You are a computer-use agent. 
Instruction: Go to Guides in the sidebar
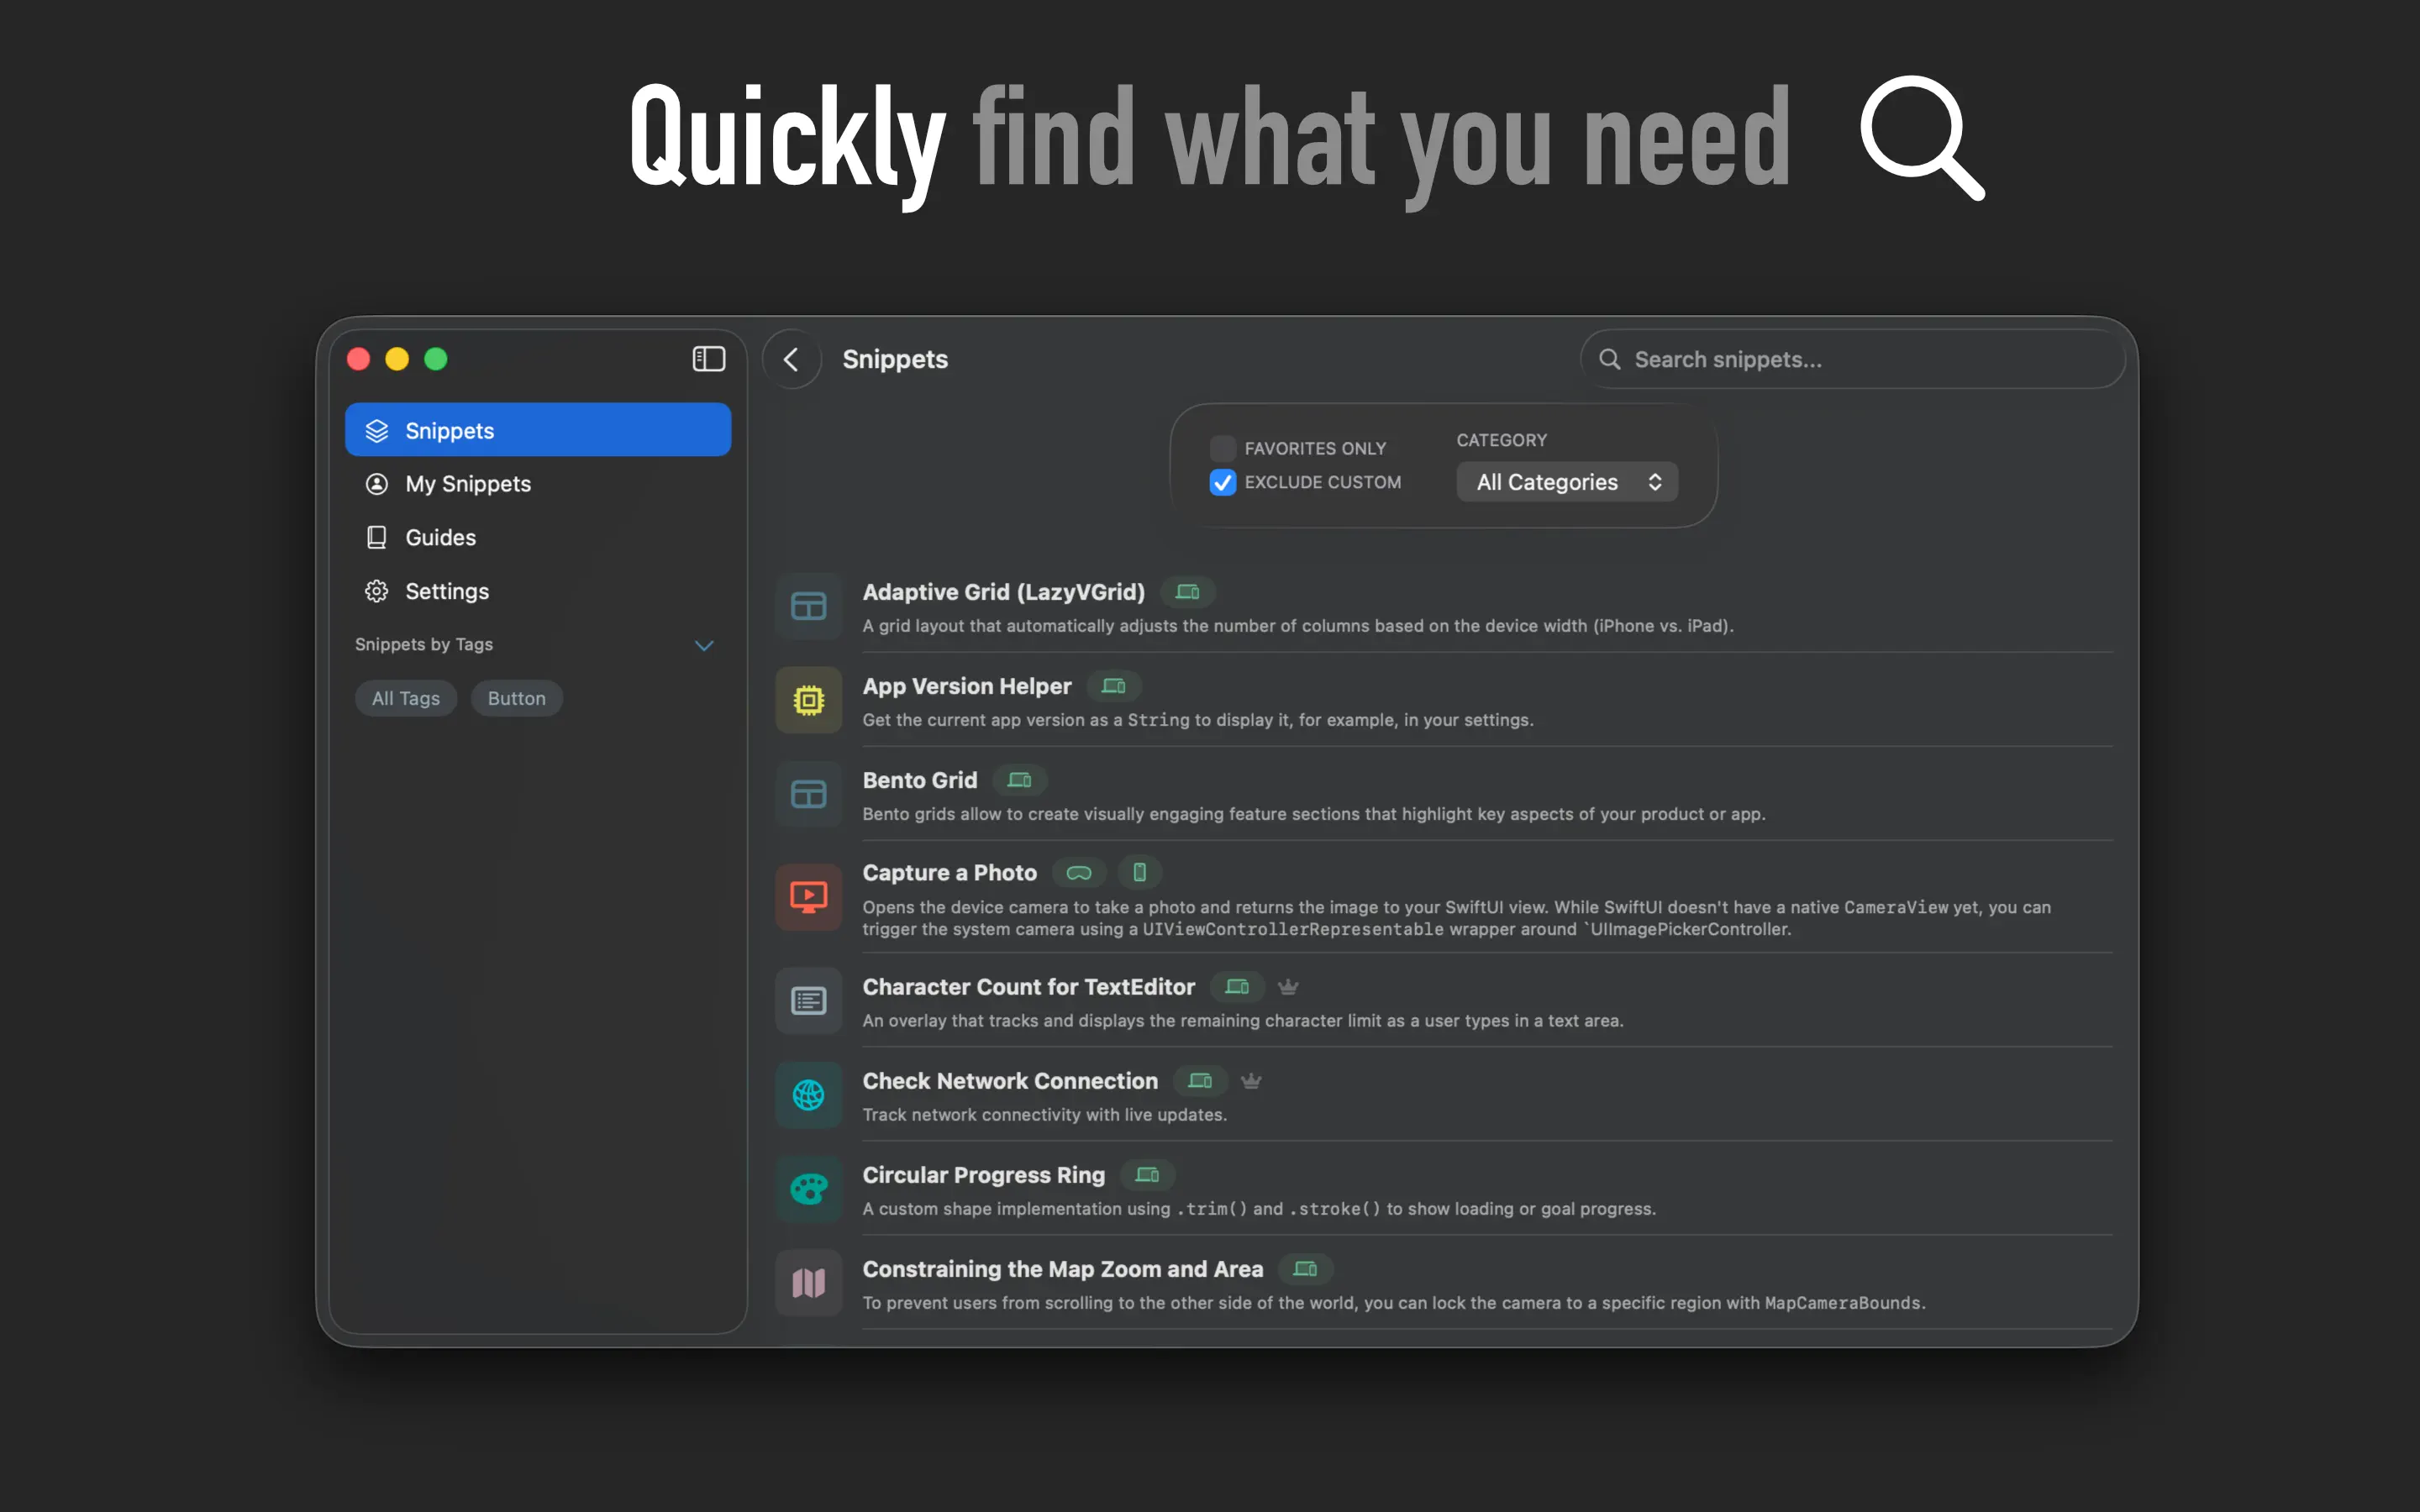point(440,538)
